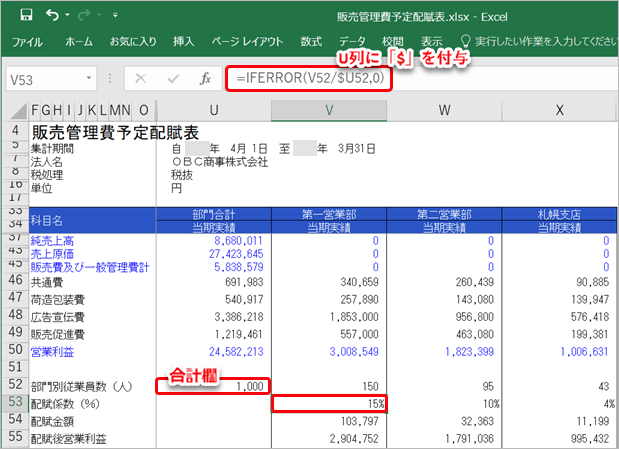Click the title cell 販売管理費予定配賦表
This screenshot has height=449, width=619.
115,133
